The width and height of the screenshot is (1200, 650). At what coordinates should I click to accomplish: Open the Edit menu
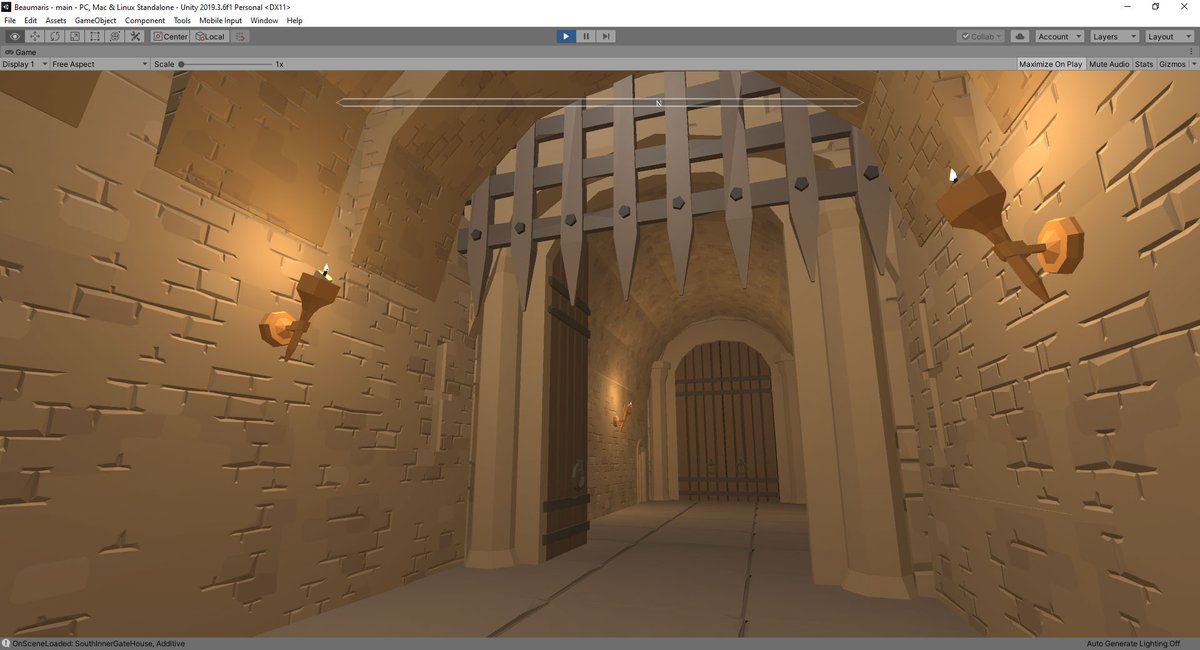tap(31, 20)
